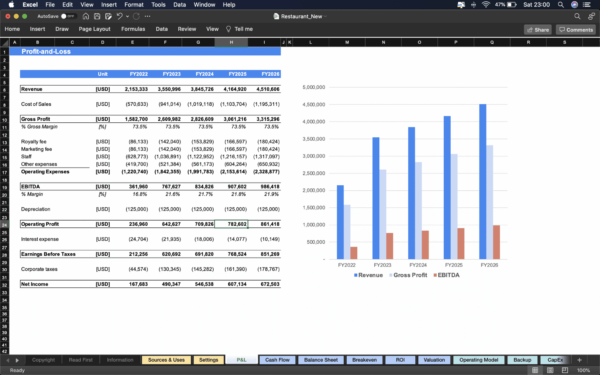Image resolution: width=600 pixels, height=375 pixels.
Task: Open the Home ribbon tab
Action: (x=12, y=29)
